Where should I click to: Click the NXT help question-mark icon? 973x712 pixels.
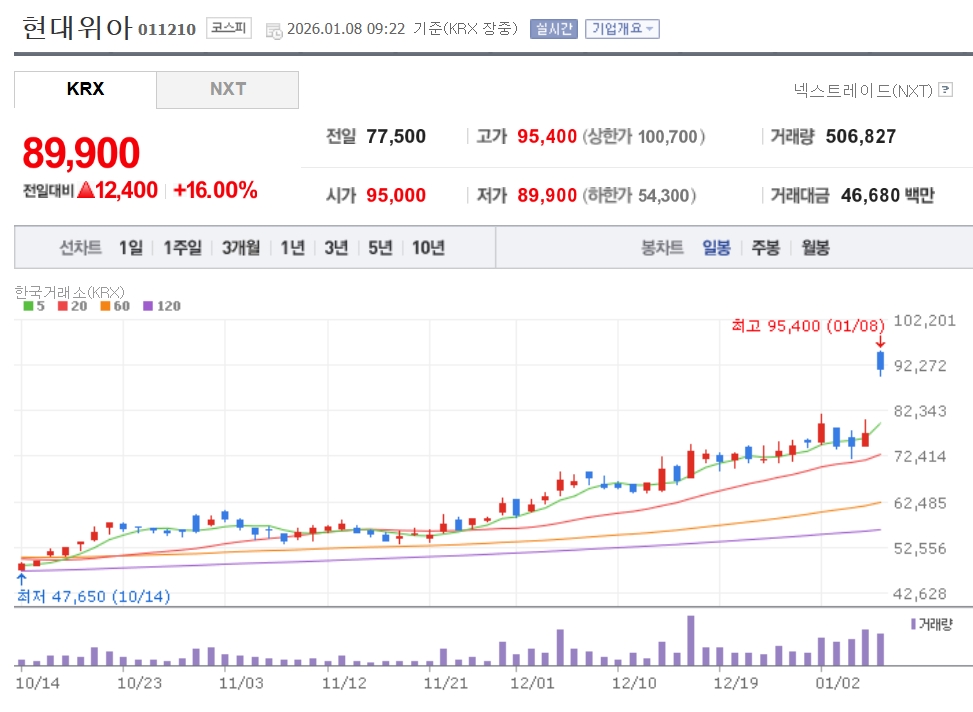(945, 91)
